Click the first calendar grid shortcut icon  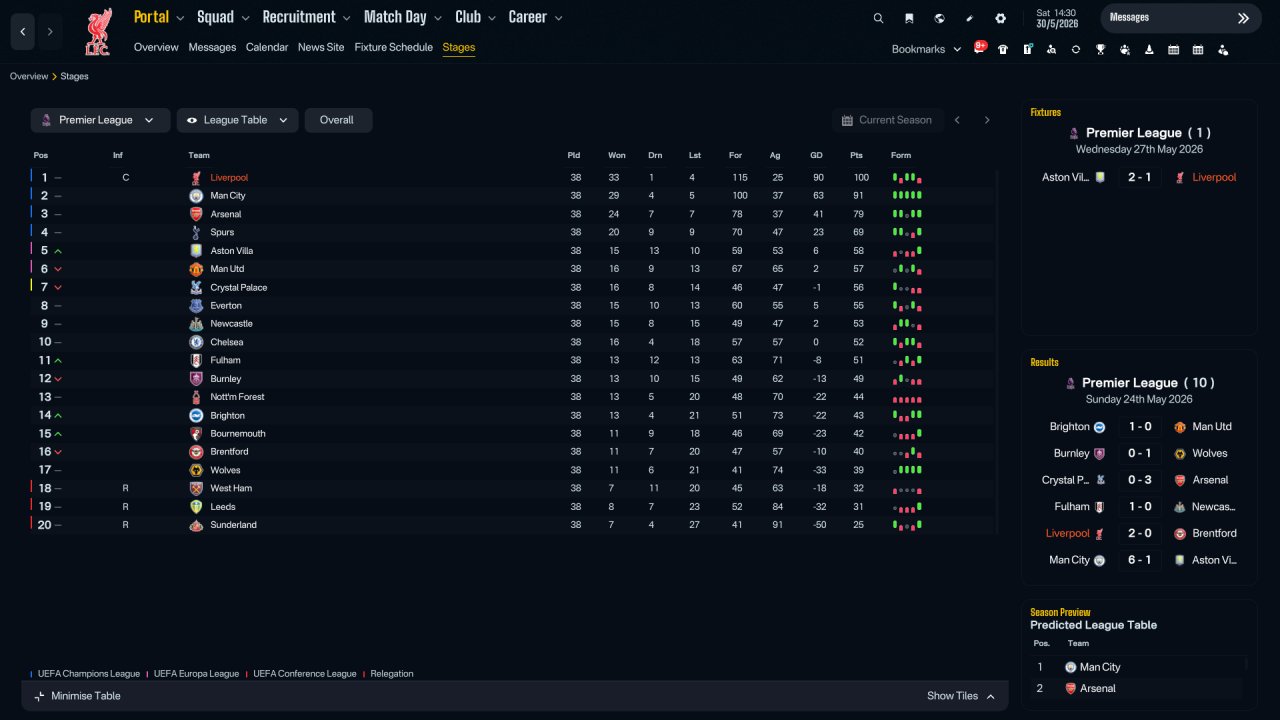(1173, 49)
